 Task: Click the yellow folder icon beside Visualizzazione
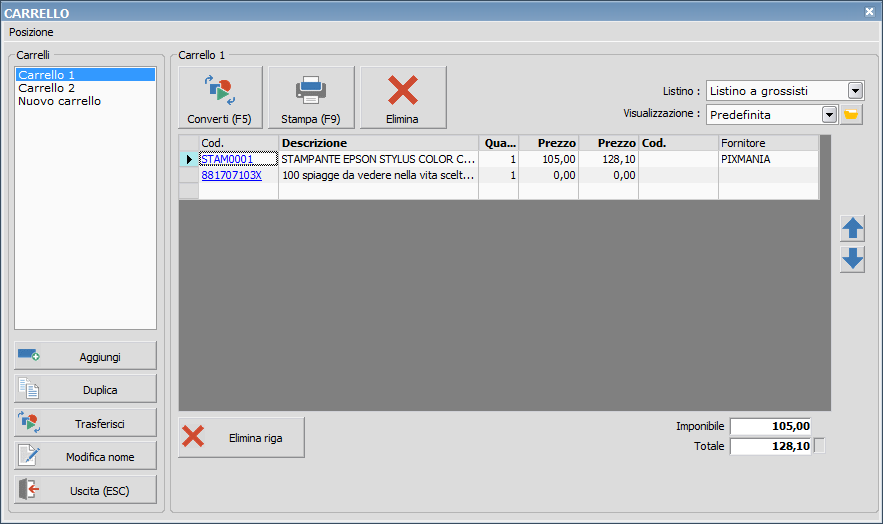click(851, 115)
